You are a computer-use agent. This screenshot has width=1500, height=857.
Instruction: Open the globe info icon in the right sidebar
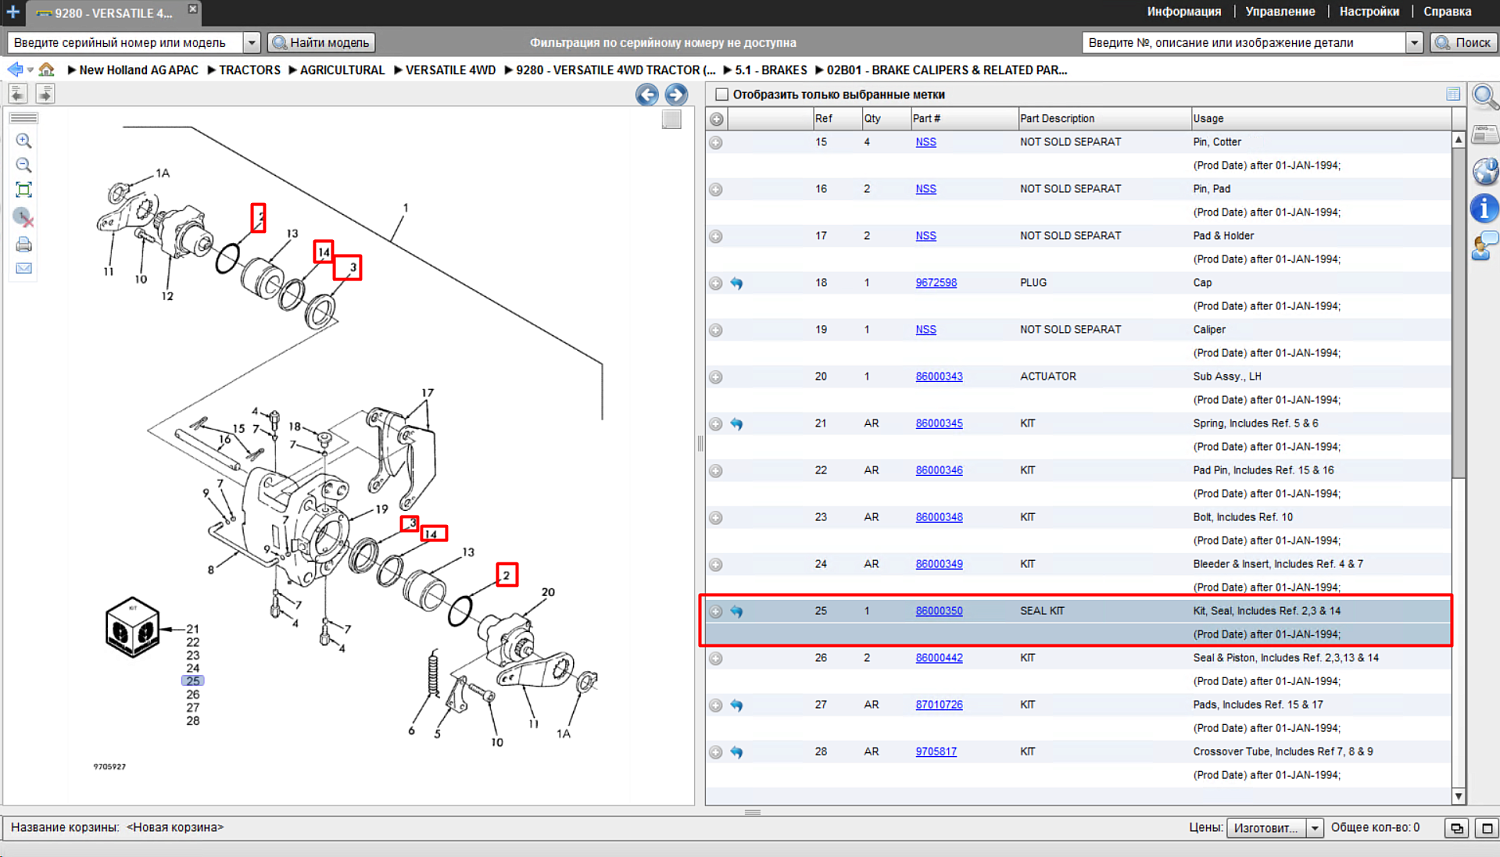[x=1485, y=171]
